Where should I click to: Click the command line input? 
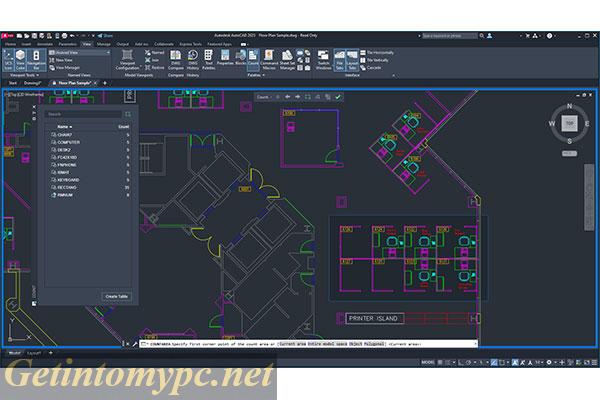click(x=308, y=344)
